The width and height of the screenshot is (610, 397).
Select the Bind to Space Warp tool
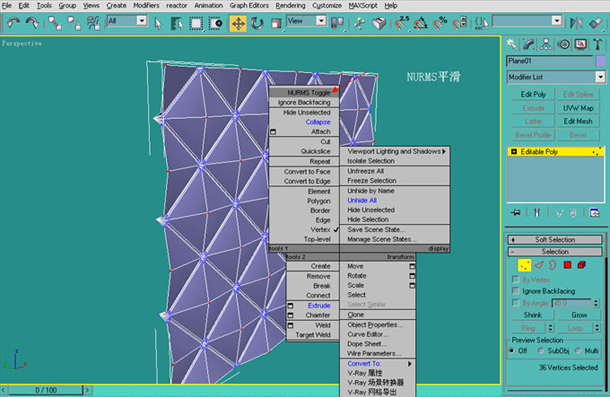point(93,23)
